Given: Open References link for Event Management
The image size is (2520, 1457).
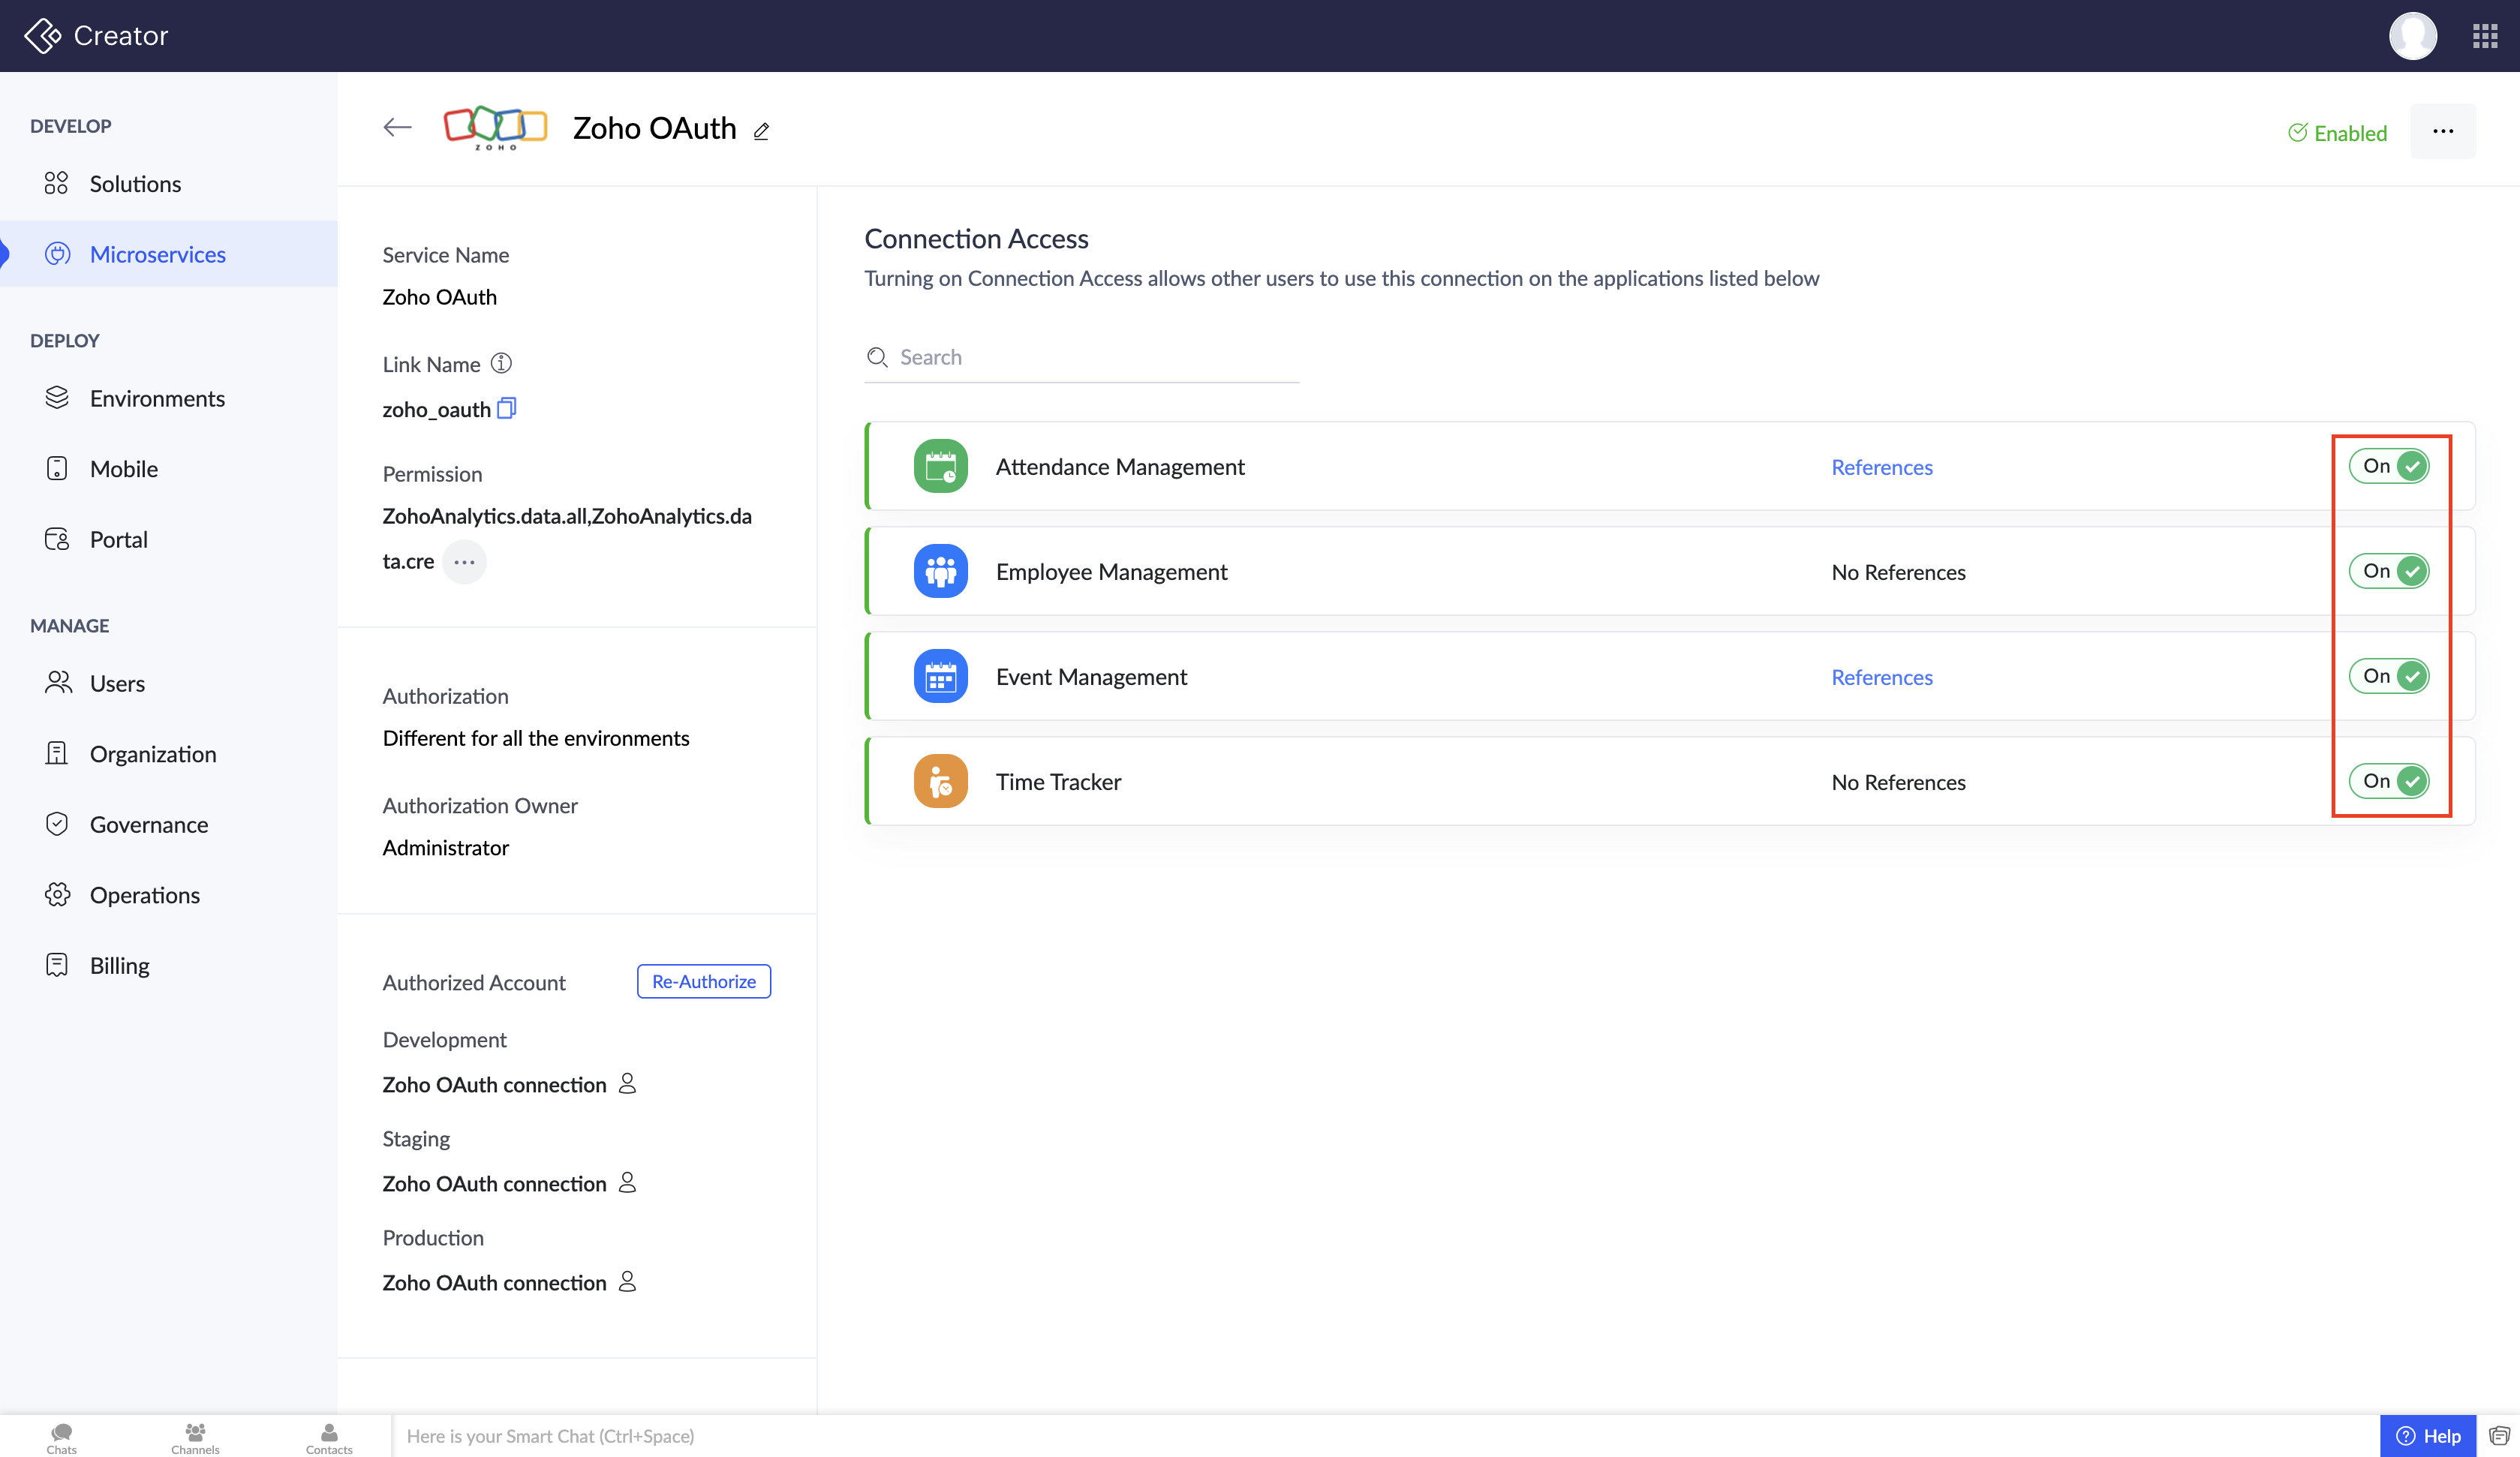Looking at the screenshot, I should pos(1881,677).
